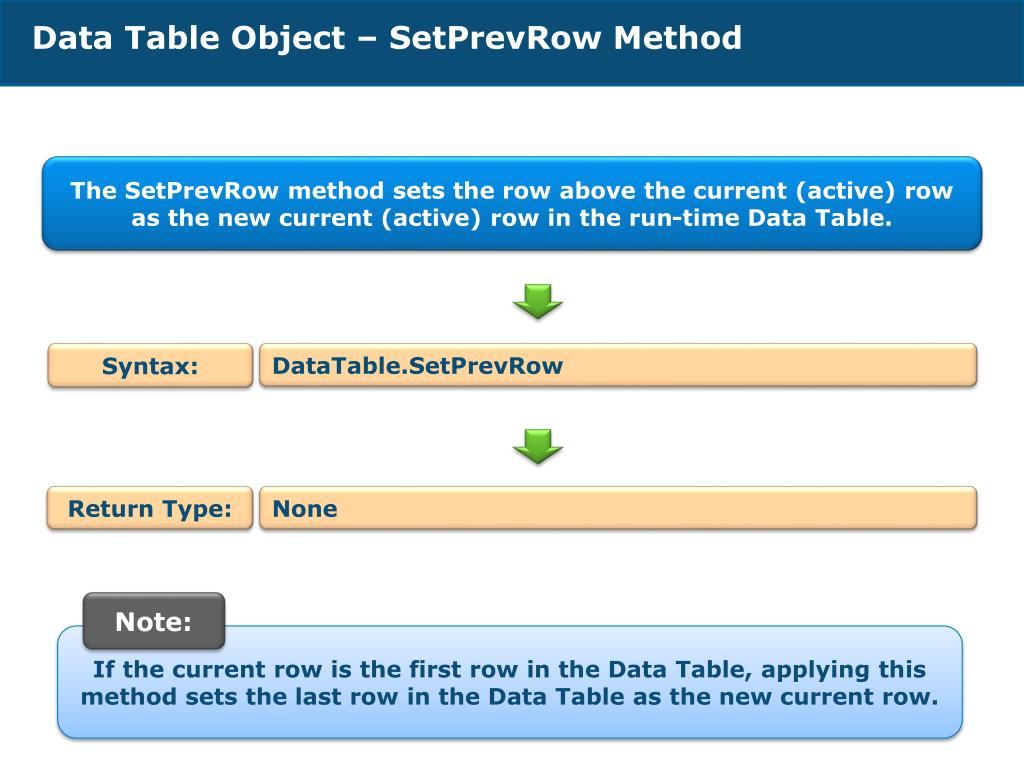This screenshot has width=1024, height=768.
Task: Click the green arrow above the Syntax row
Action: pyautogui.click(x=537, y=301)
